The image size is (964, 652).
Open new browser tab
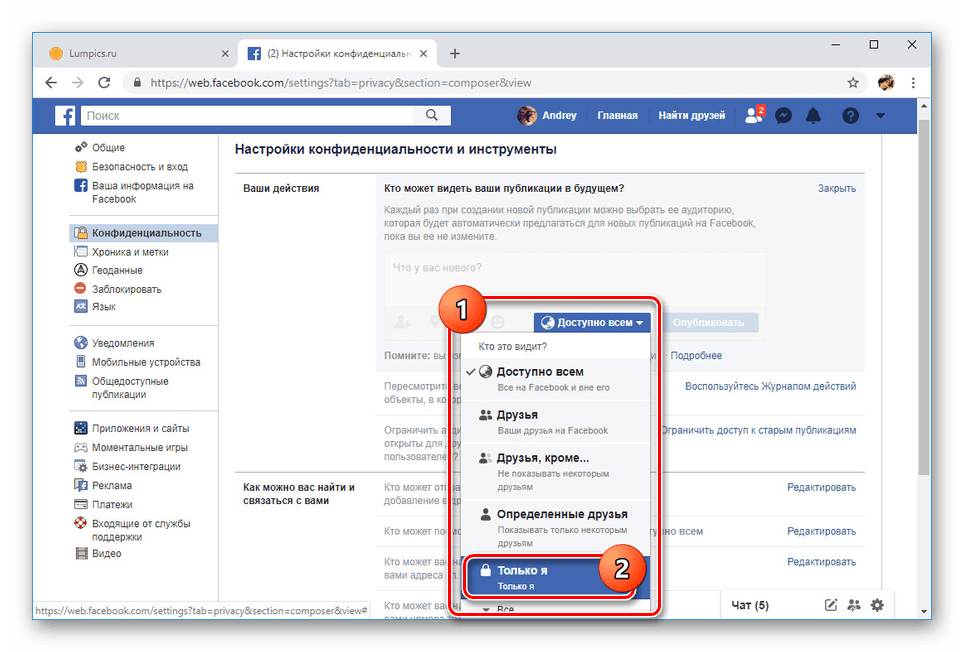(x=454, y=53)
